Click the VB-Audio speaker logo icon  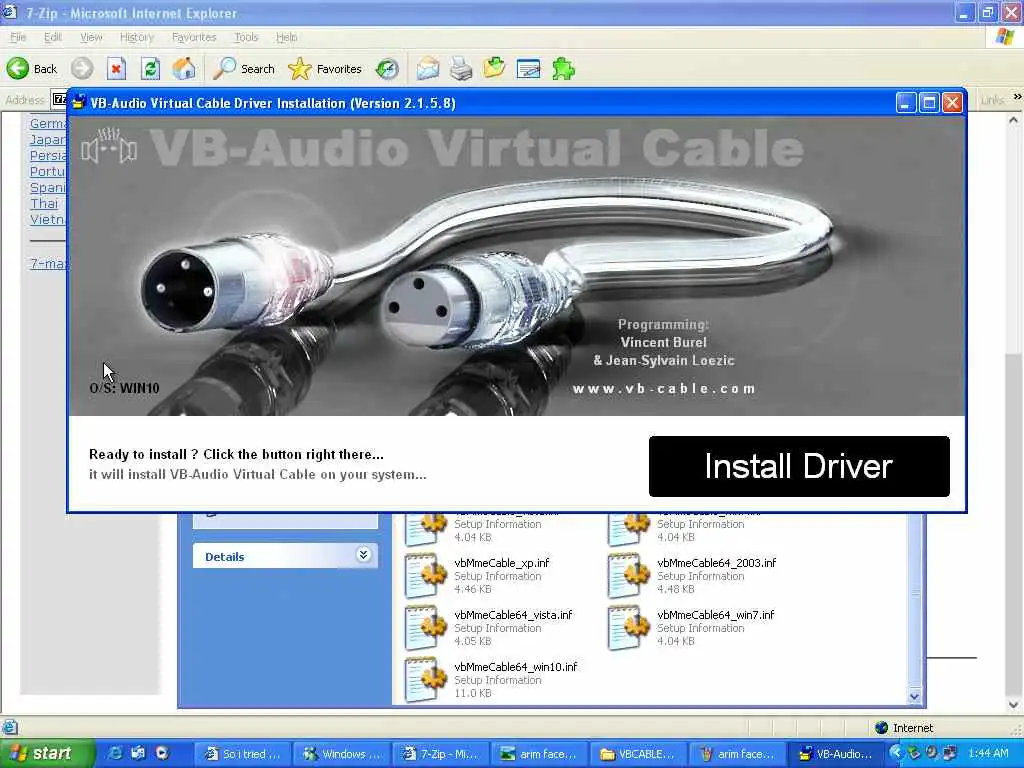pyautogui.click(x=109, y=146)
